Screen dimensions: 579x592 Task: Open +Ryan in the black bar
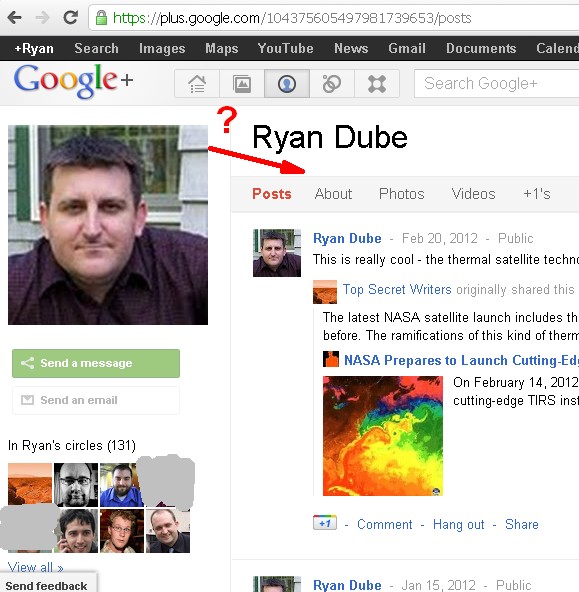click(34, 48)
